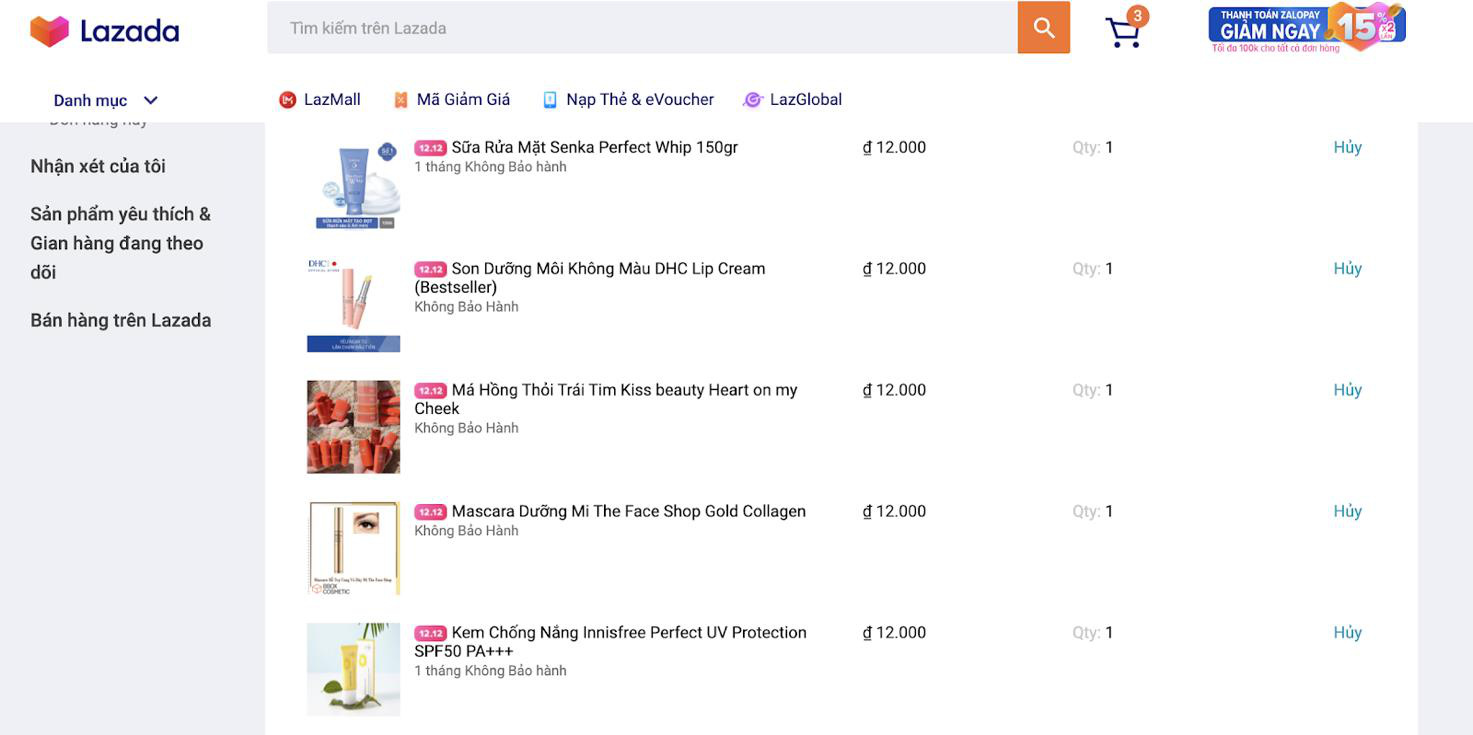This screenshot has height=735, width=1473.
Task: Click '1 tháng Không Bảo hành' under Senka
Action: coord(491,167)
